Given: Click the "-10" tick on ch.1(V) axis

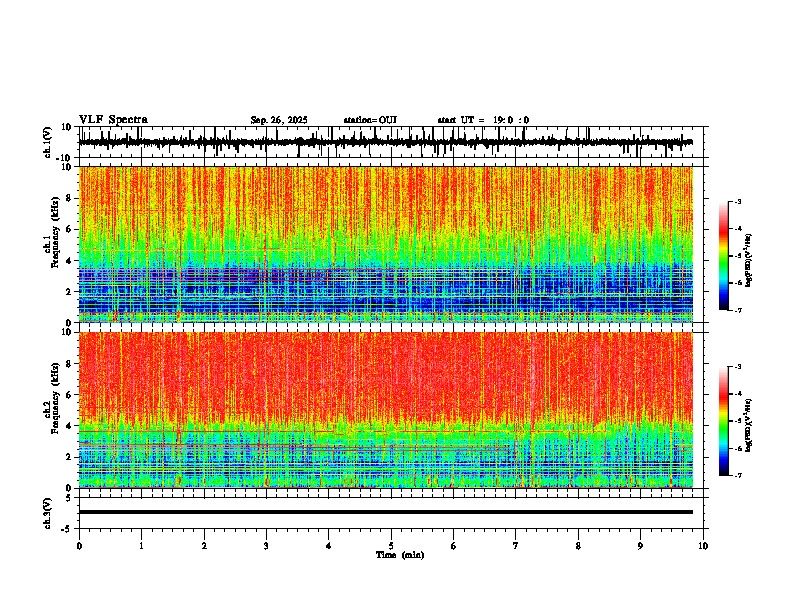Looking at the screenshot, I should pos(65,158).
